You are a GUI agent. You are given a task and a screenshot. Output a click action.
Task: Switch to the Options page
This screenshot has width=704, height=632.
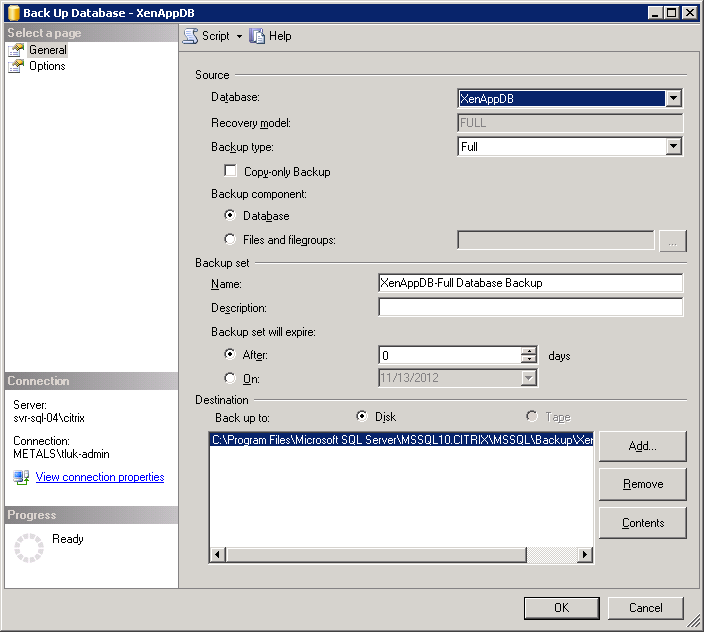point(47,66)
